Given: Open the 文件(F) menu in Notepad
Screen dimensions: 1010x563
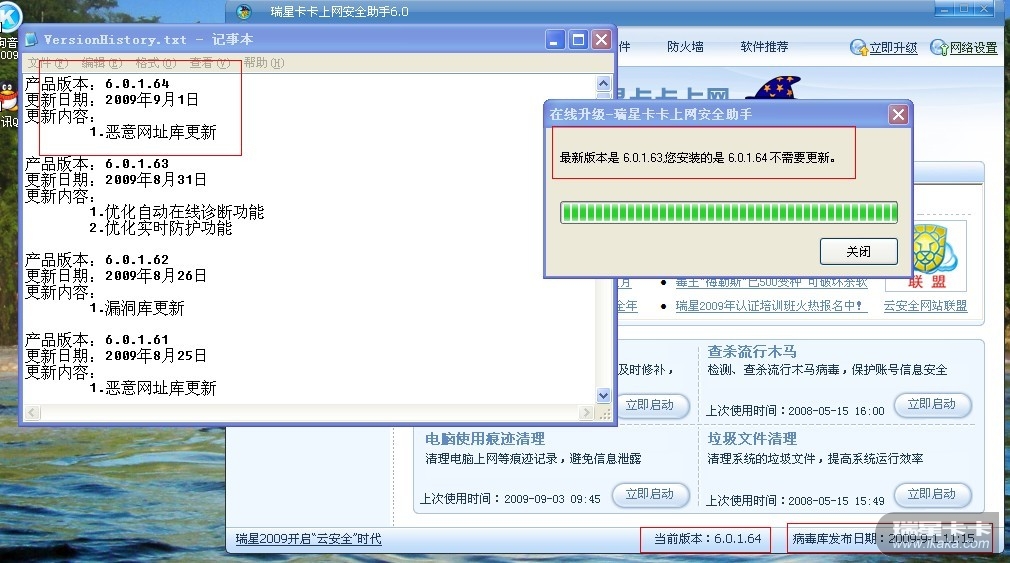Looking at the screenshot, I should pyautogui.click(x=47, y=63).
